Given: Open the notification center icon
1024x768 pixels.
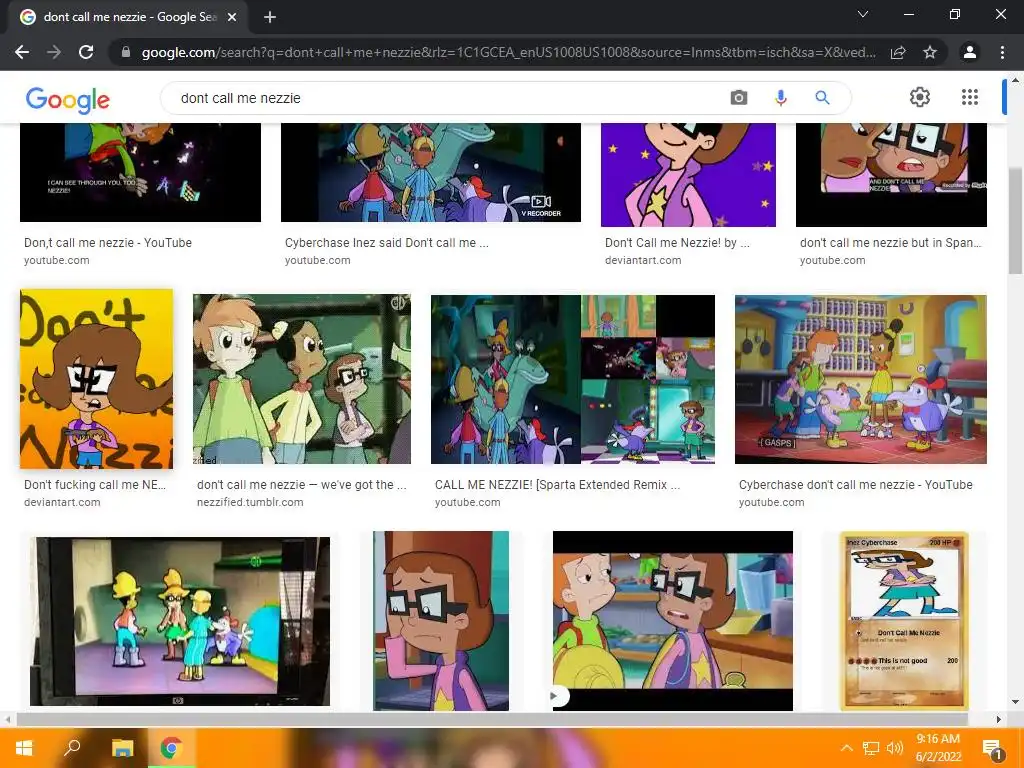Looking at the screenshot, I should pyautogui.click(x=993, y=749).
